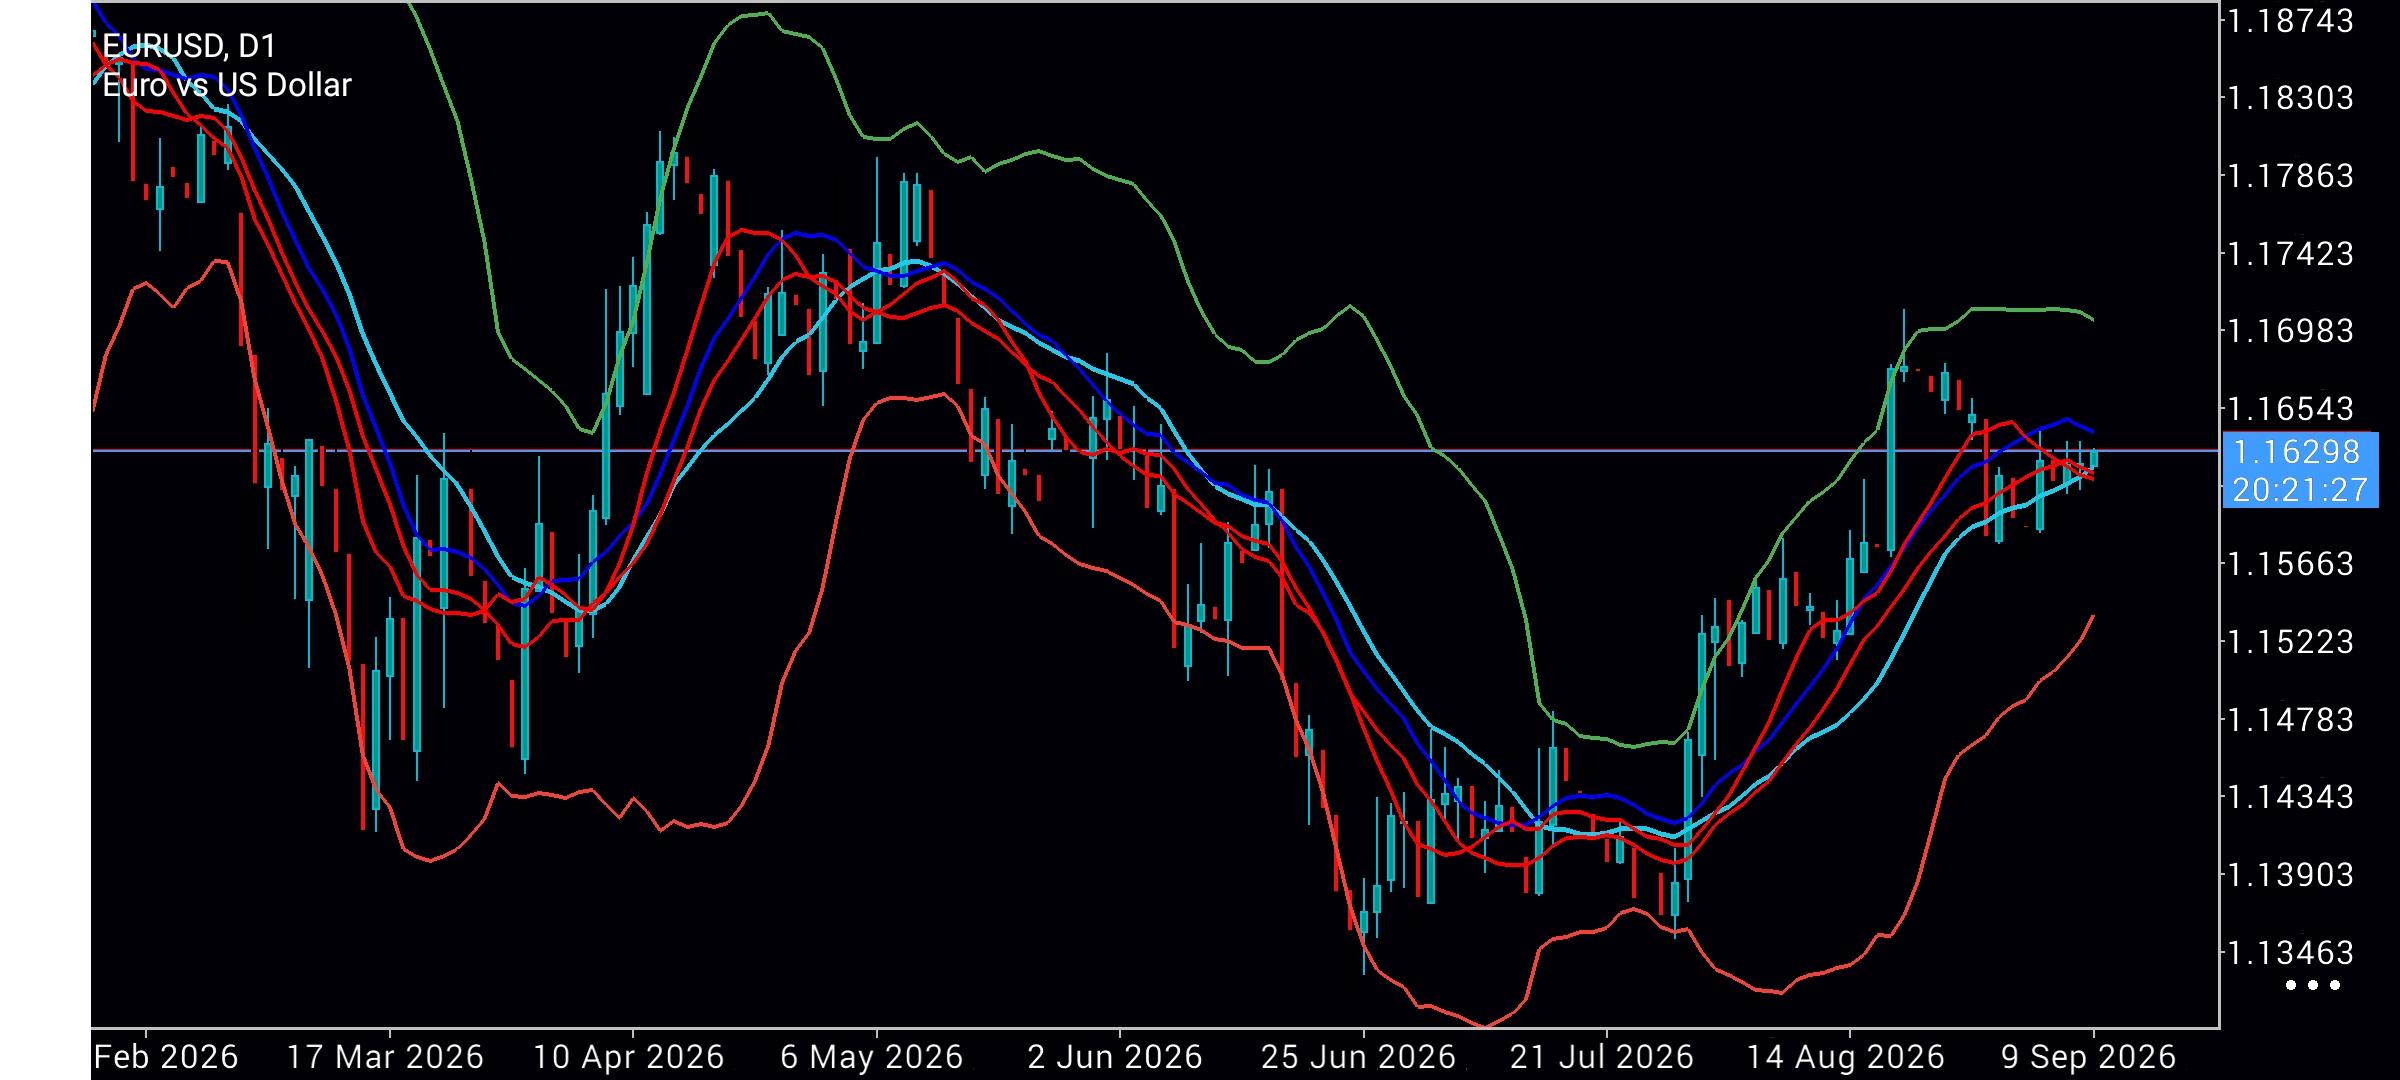Image resolution: width=2400 pixels, height=1080 pixels.
Task: Click the 1.17863 price axis label
Action: (2290, 176)
